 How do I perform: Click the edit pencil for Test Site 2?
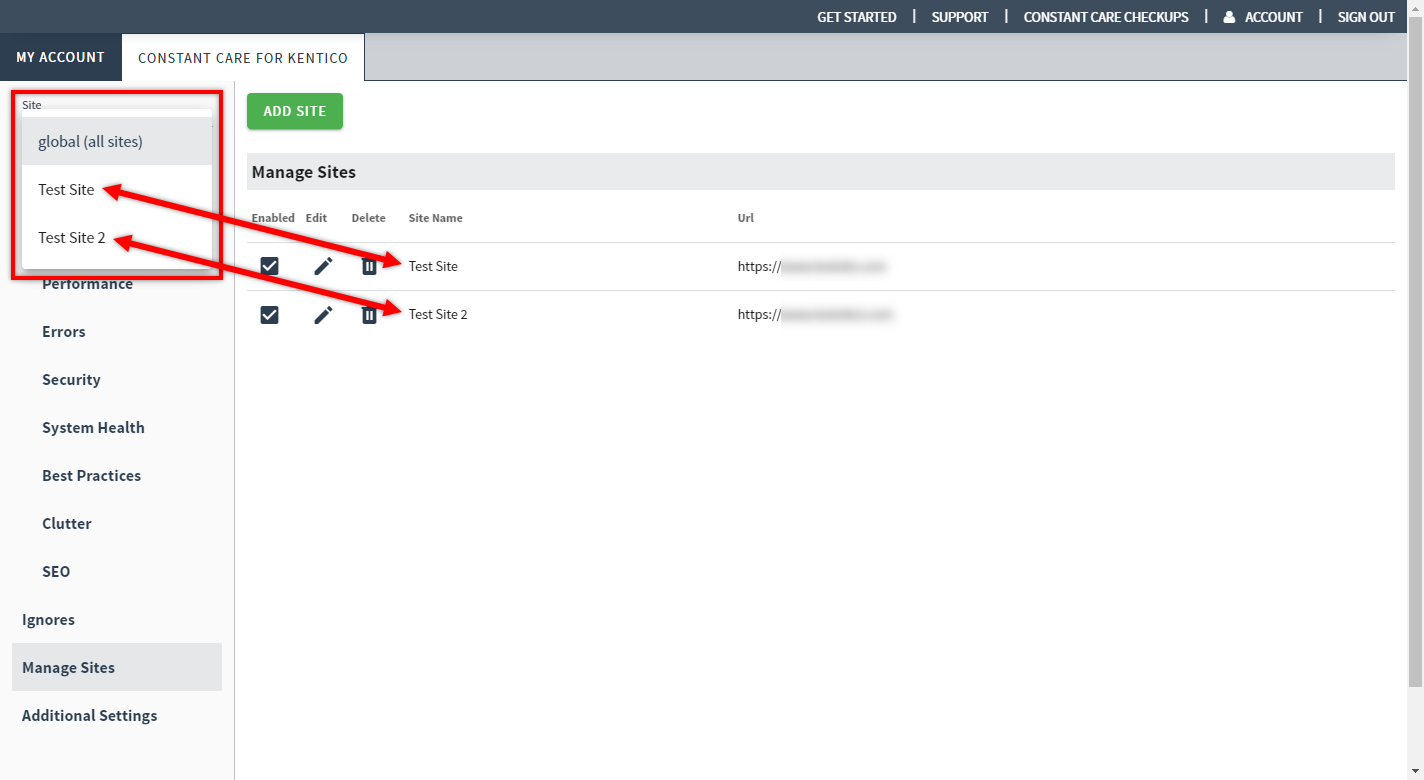pyautogui.click(x=323, y=315)
